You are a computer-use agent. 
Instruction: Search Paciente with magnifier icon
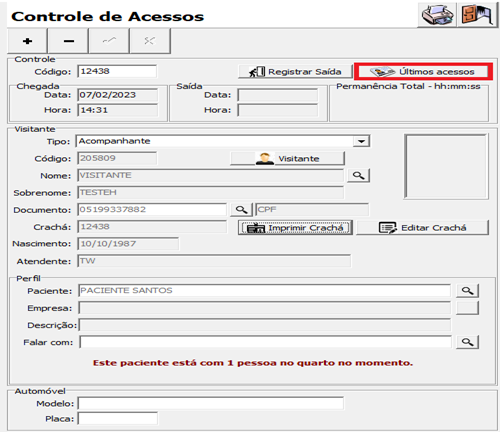[x=467, y=291]
